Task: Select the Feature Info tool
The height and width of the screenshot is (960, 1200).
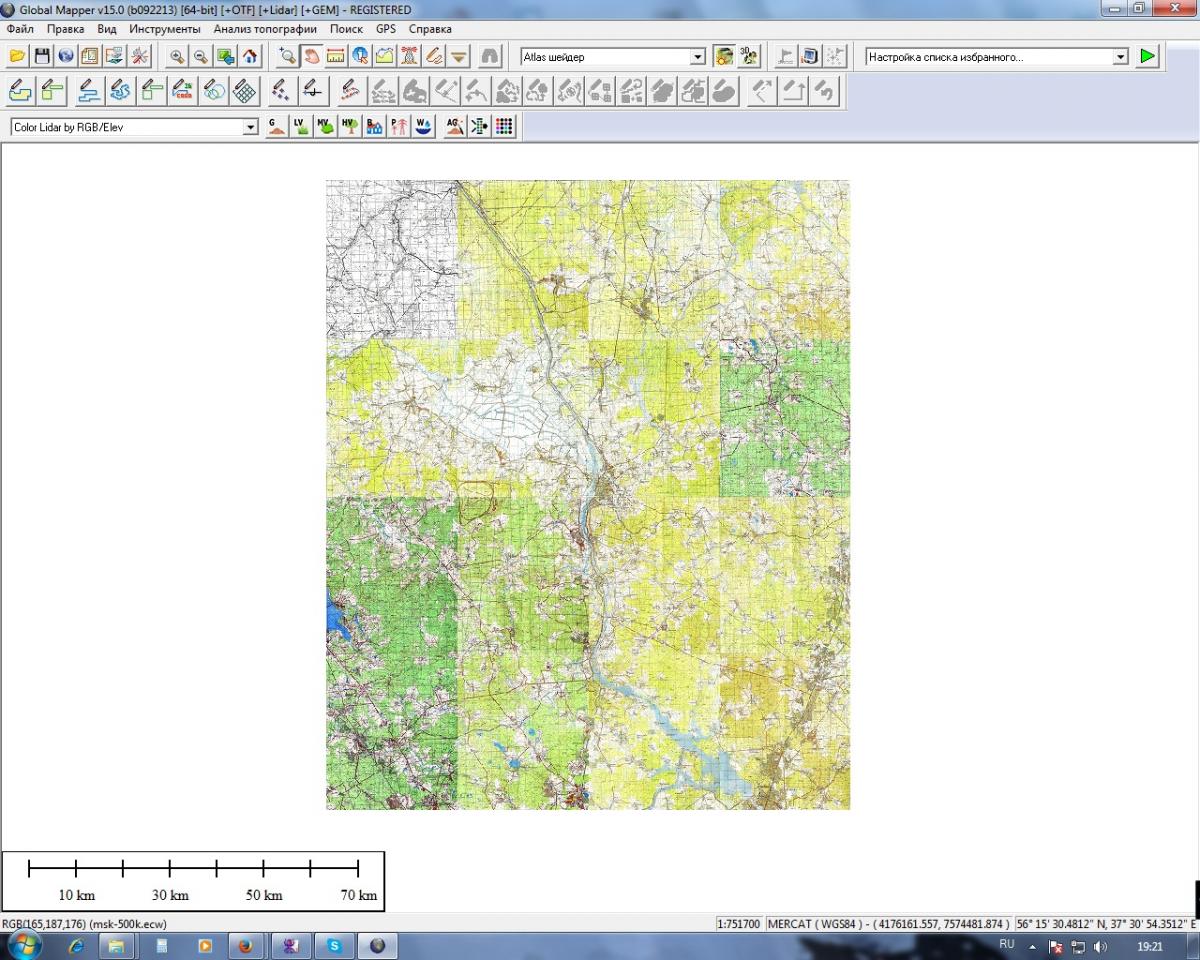Action: pyautogui.click(x=360, y=57)
